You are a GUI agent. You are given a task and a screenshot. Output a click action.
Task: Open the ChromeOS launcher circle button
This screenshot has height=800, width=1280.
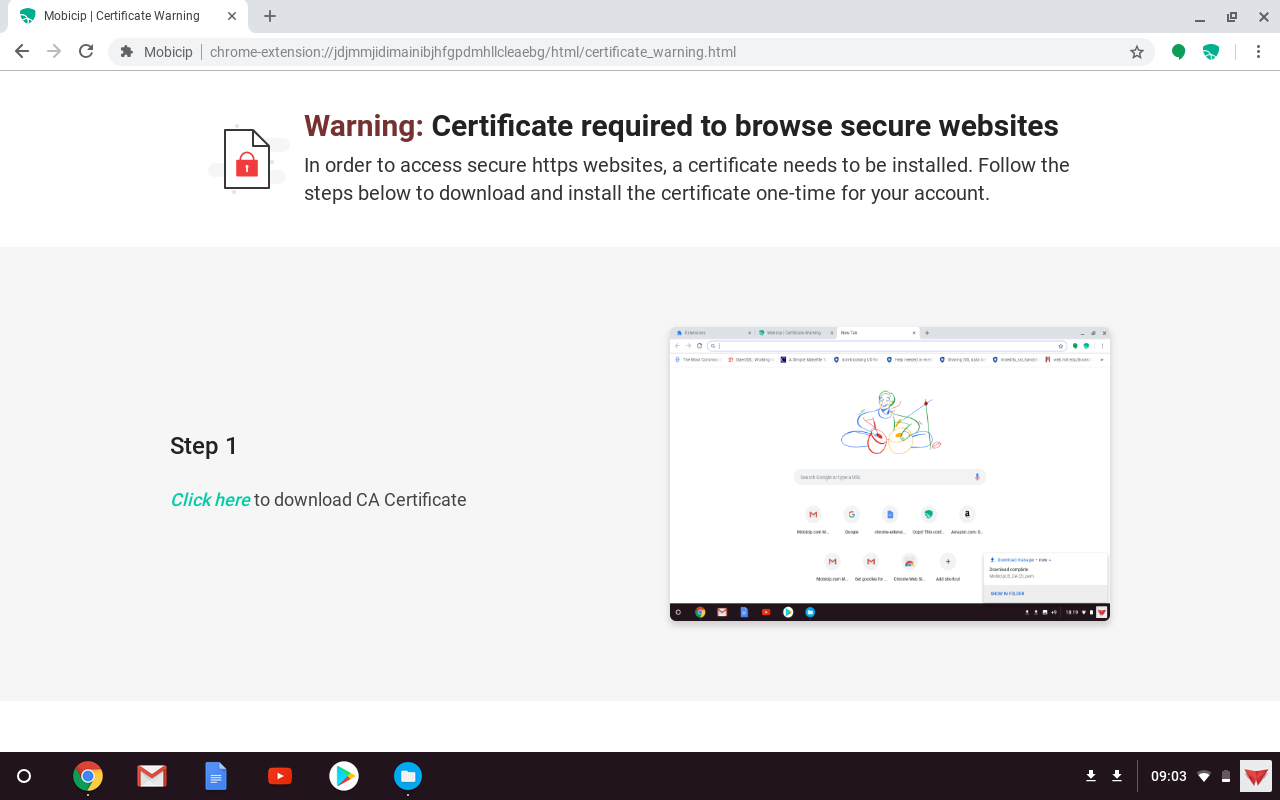(24, 776)
